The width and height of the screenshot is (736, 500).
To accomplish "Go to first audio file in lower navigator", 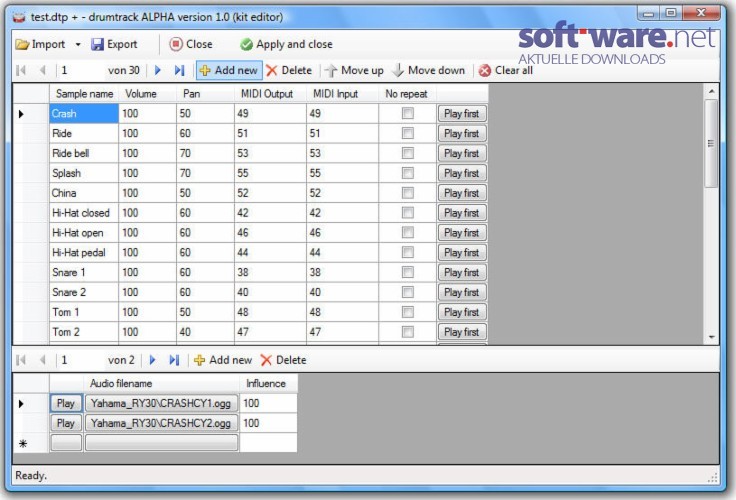I will tap(21, 360).
